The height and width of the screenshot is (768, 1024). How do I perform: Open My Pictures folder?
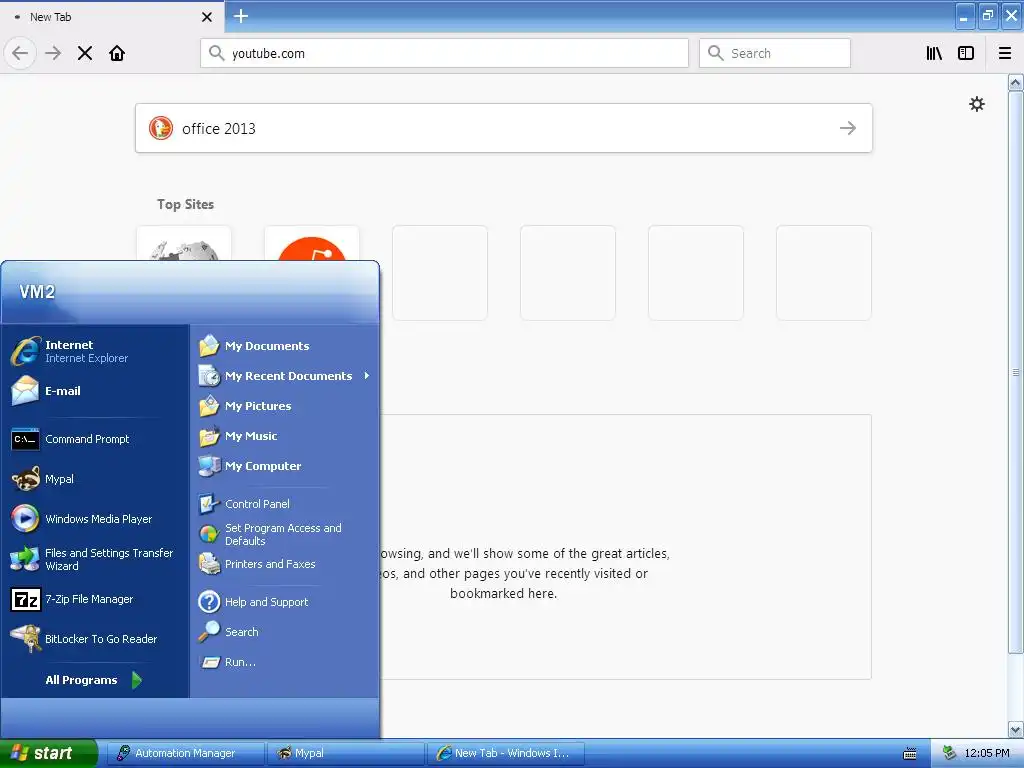click(284, 406)
